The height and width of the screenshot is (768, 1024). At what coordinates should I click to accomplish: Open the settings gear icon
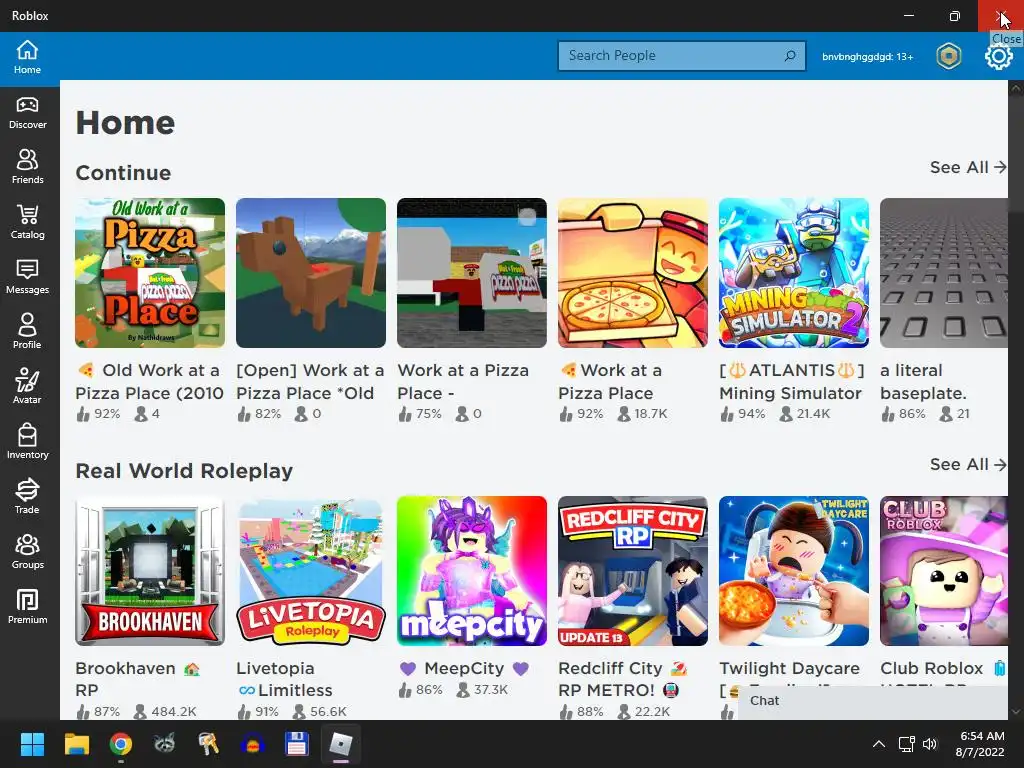click(999, 57)
